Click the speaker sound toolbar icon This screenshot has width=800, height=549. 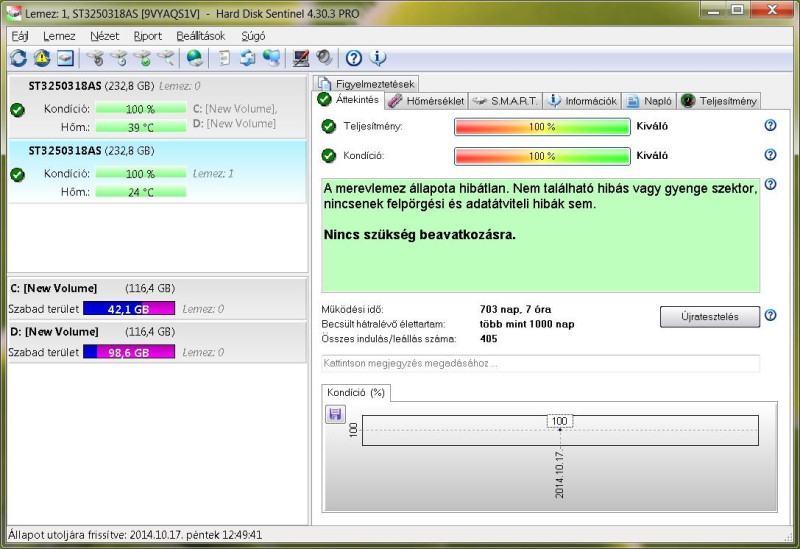click(x=324, y=58)
